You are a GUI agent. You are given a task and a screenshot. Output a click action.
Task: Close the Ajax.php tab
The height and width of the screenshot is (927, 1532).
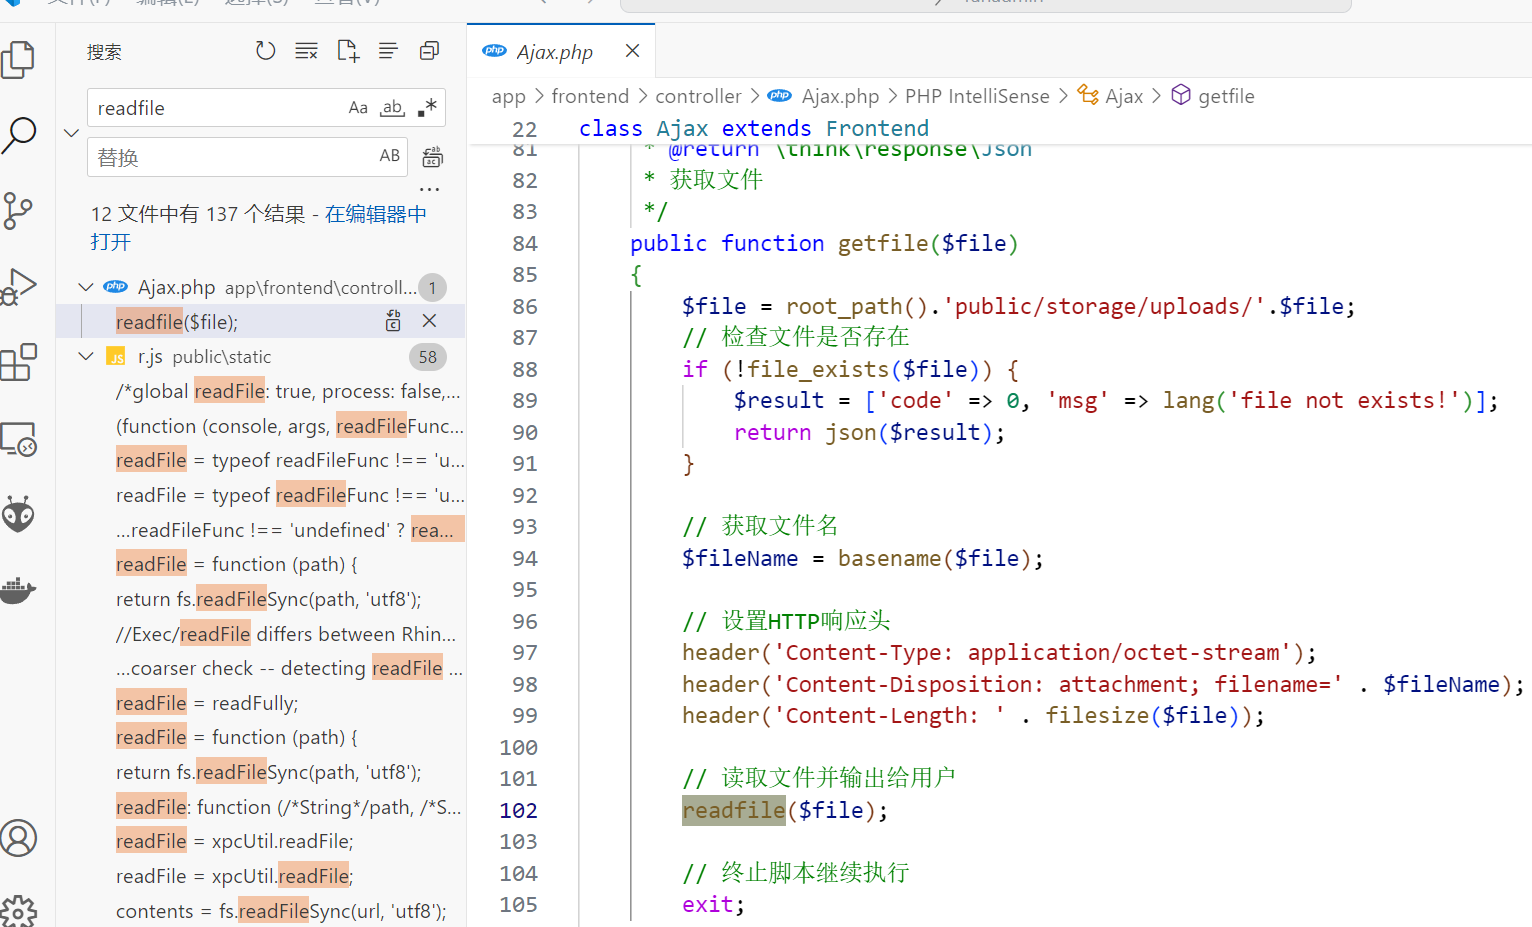pos(632,51)
